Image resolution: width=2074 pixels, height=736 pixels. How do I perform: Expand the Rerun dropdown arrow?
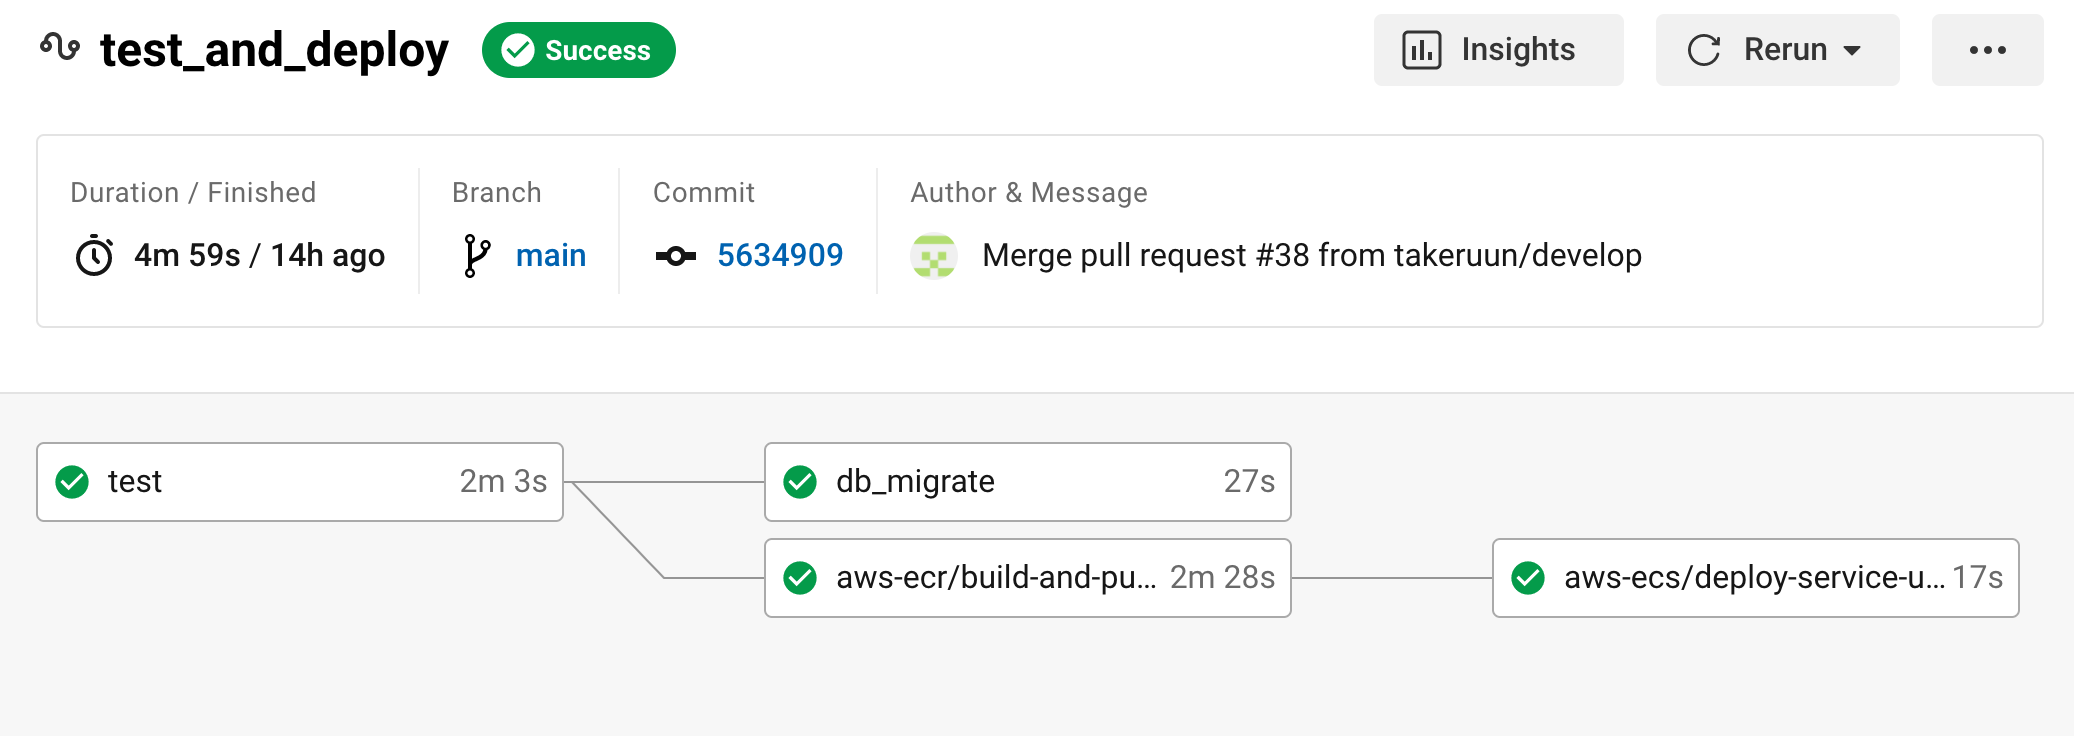[1852, 50]
